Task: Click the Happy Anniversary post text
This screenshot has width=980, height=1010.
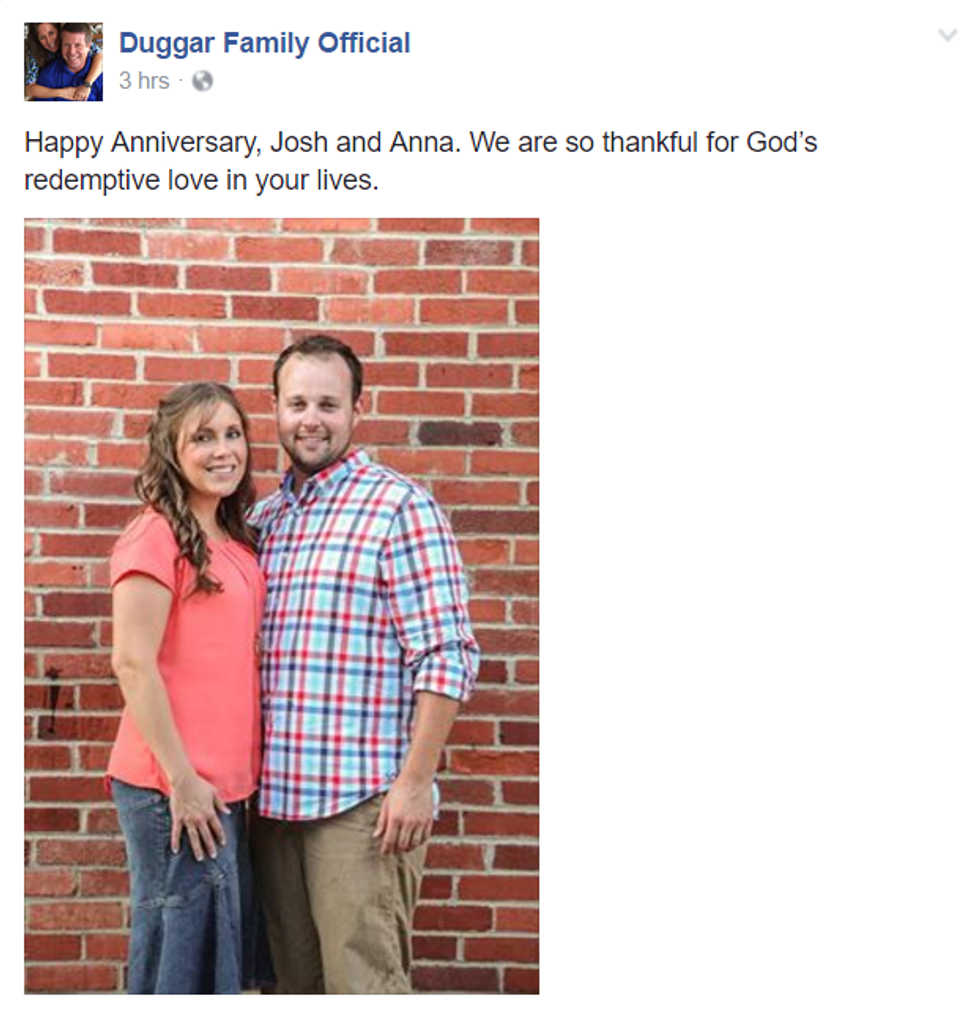Action: (420, 161)
